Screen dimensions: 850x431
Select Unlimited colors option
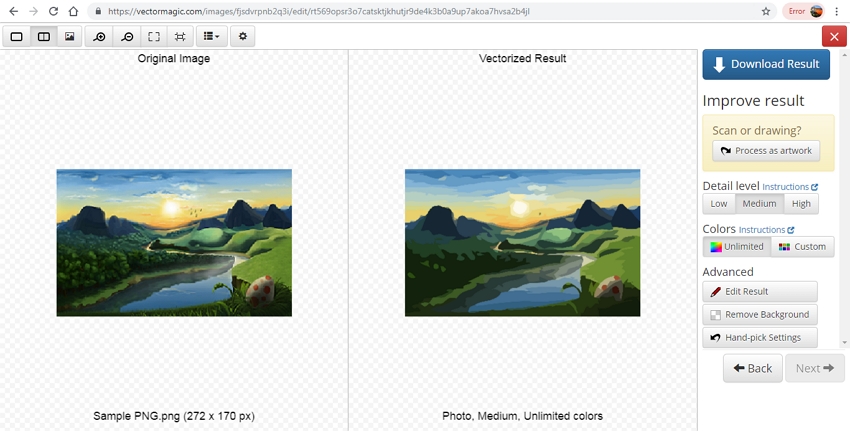click(x=737, y=247)
